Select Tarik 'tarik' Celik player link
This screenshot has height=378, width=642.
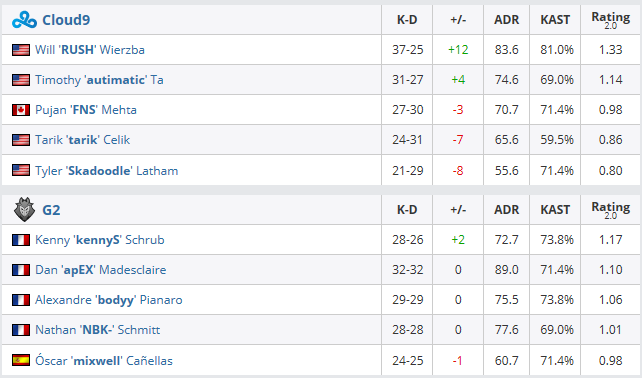tap(82, 140)
